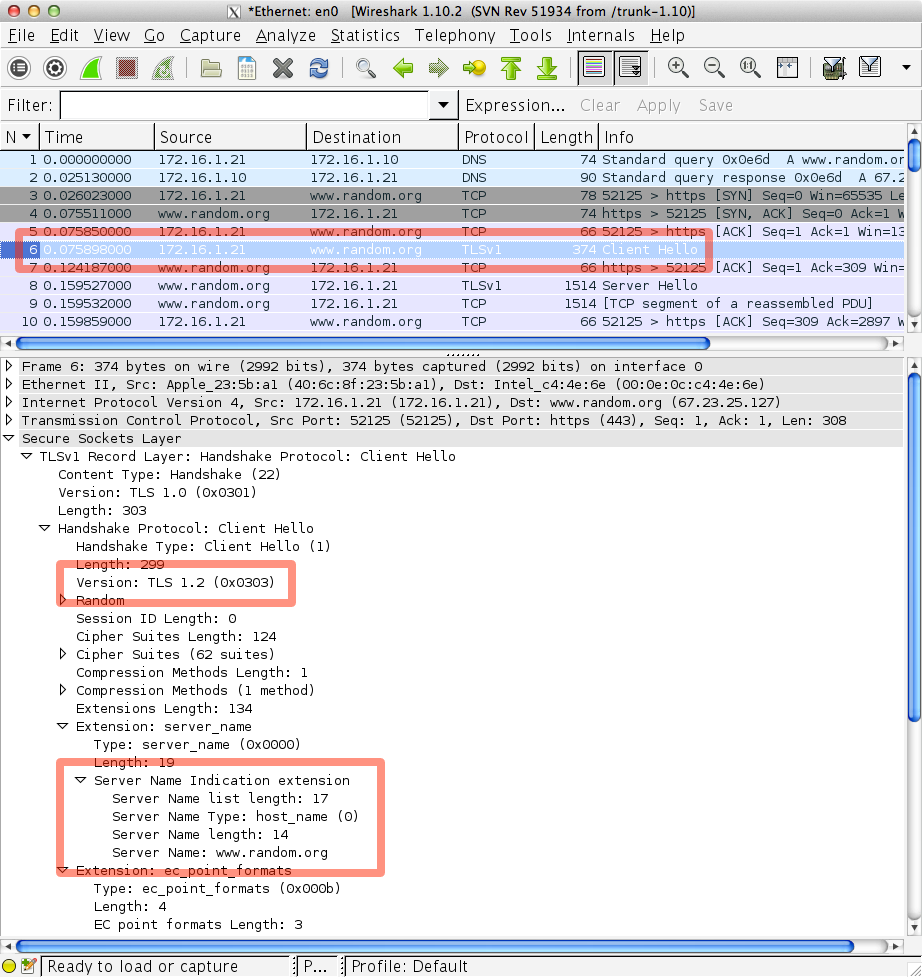Viewport: 922px width, 977px height.
Task: Click the zoom in magnifier icon
Action: pyautogui.click(x=678, y=68)
